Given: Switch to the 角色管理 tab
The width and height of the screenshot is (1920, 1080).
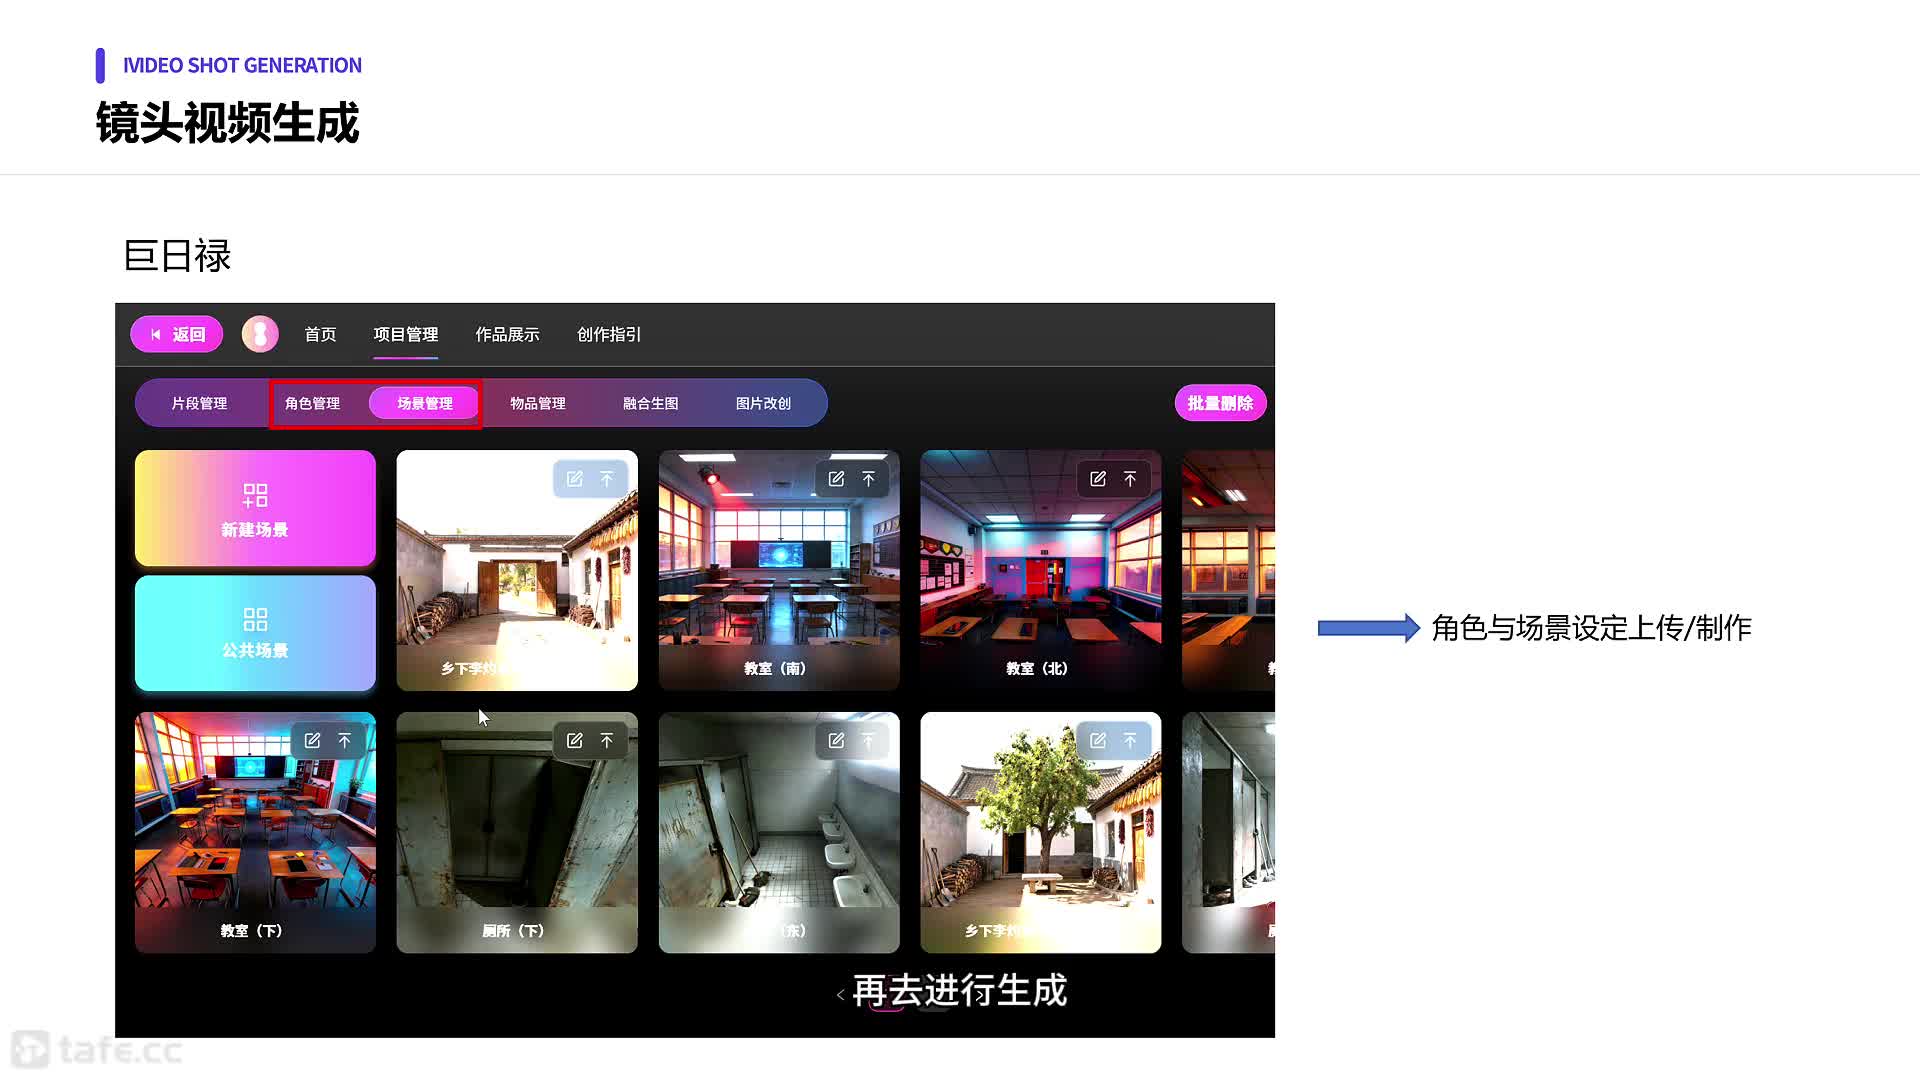Looking at the screenshot, I should 312,403.
